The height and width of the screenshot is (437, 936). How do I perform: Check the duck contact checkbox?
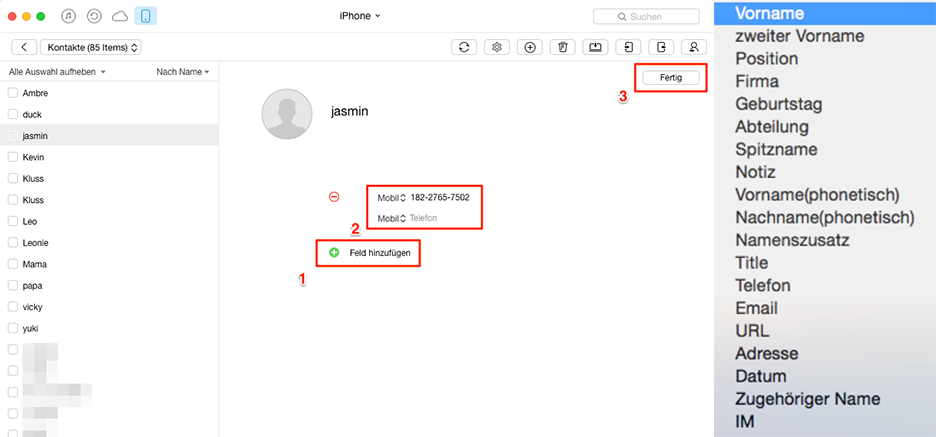13,115
